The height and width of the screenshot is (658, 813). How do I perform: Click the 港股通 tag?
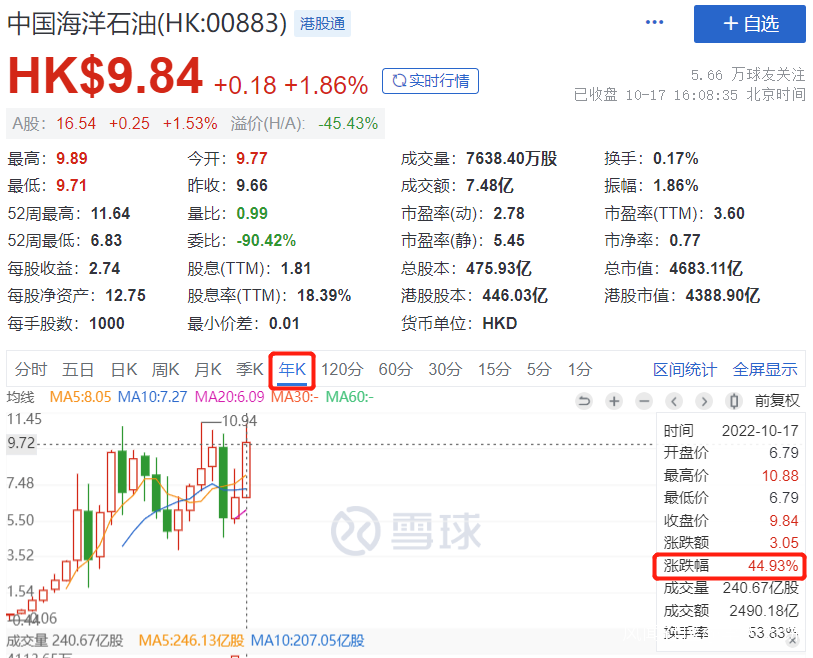click(323, 24)
